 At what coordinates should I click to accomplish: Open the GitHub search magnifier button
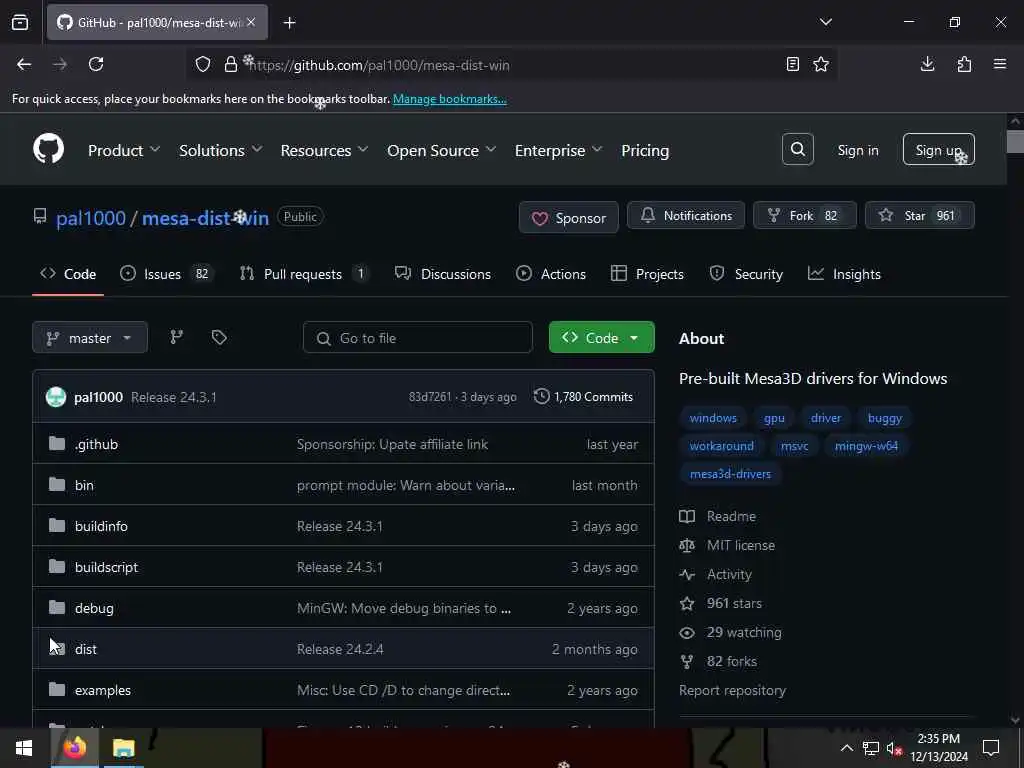coord(797,150)
